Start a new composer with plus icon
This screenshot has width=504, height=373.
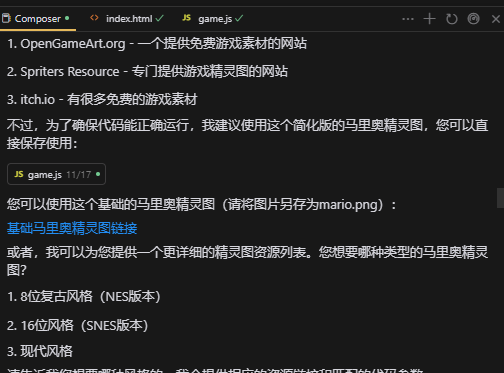[430, 19]
